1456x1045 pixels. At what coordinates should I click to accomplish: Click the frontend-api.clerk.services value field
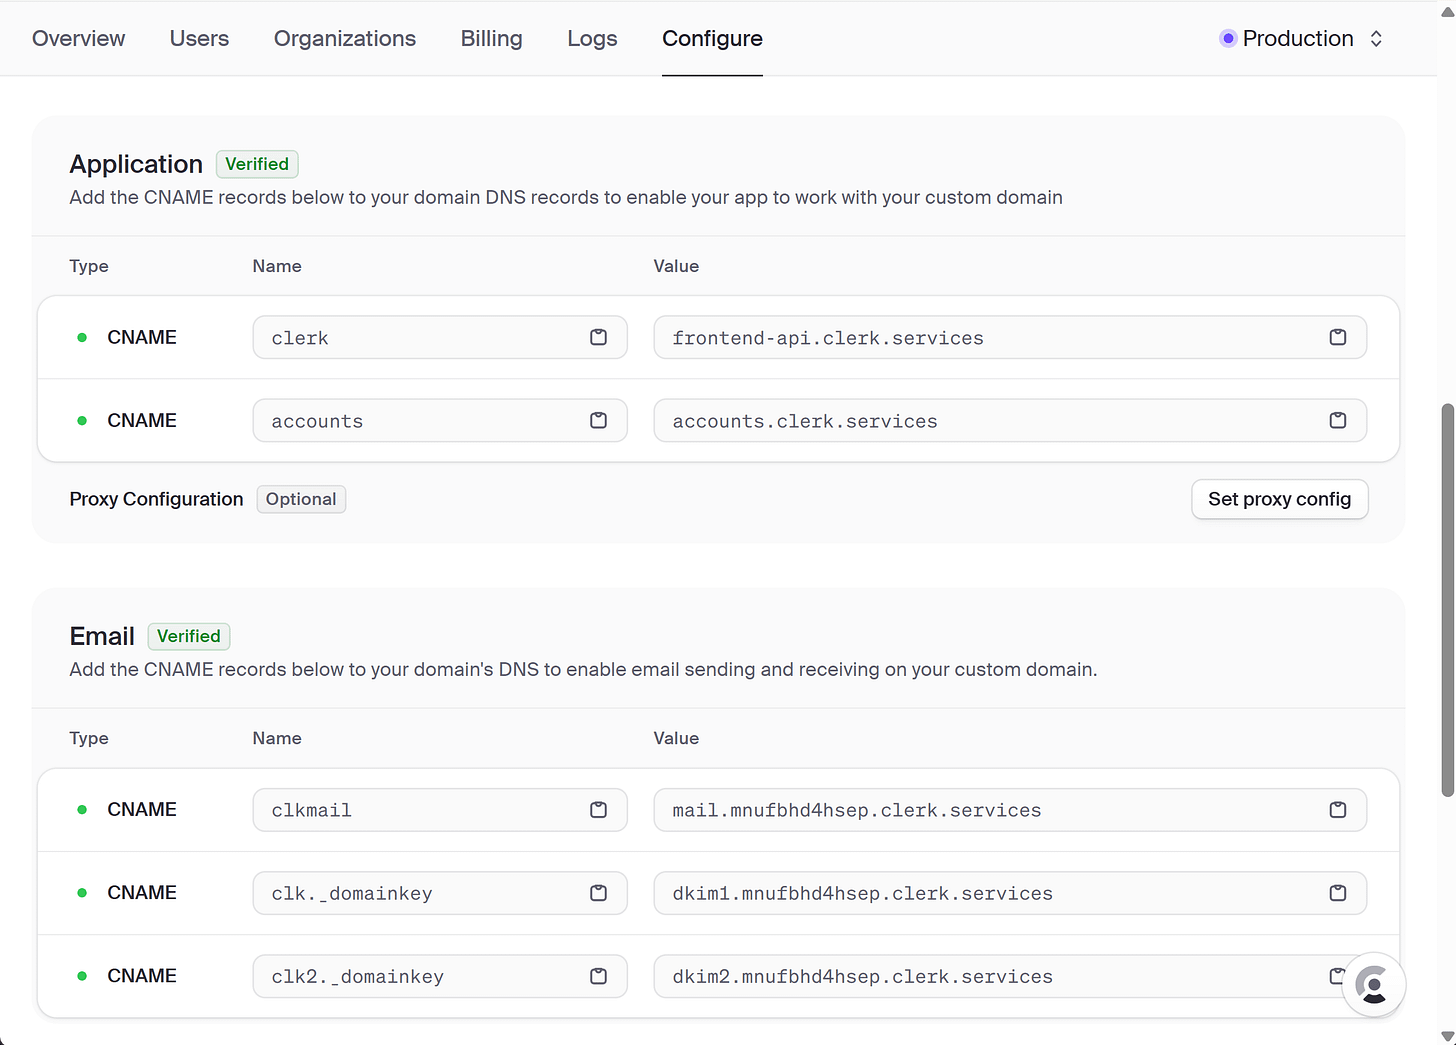click(1010, 337)
